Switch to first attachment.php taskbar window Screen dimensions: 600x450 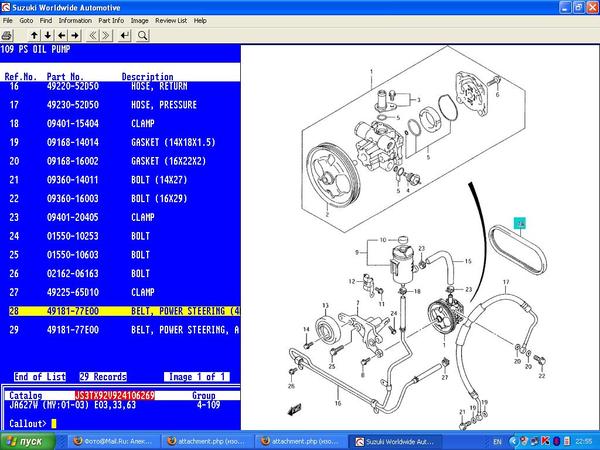(x=207, y=442)
